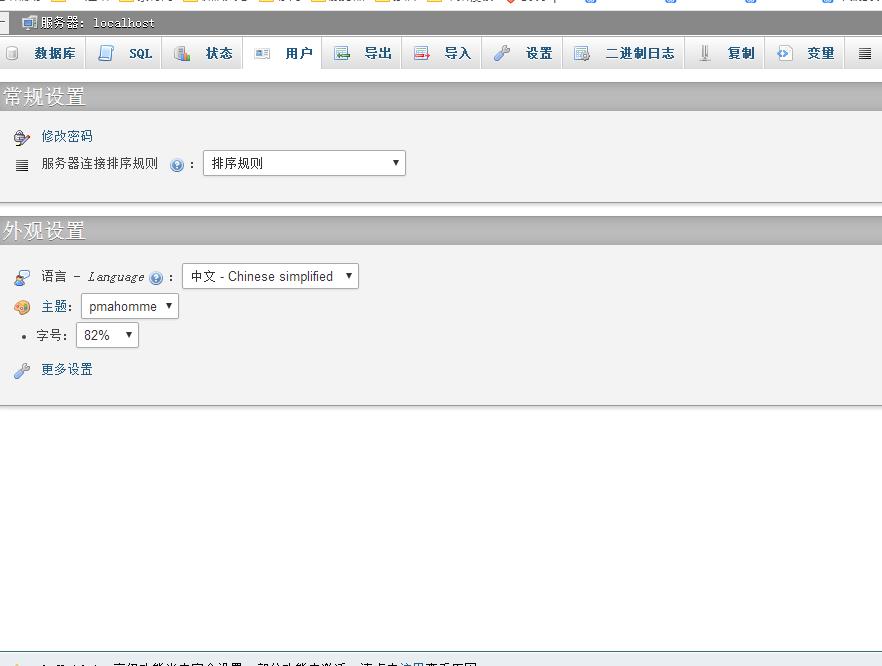Open the 82% font size dropdown
The width and height of the screenshot is (882, 666).
(x=107, y=335)
